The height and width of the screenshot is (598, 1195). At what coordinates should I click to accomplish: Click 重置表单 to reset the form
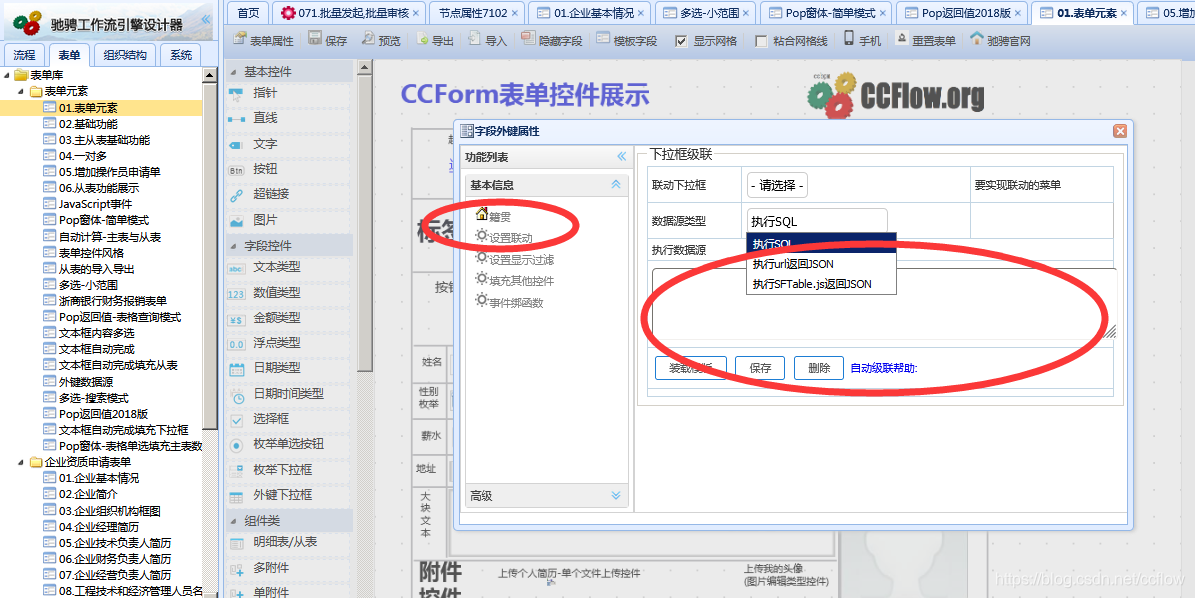925,40
